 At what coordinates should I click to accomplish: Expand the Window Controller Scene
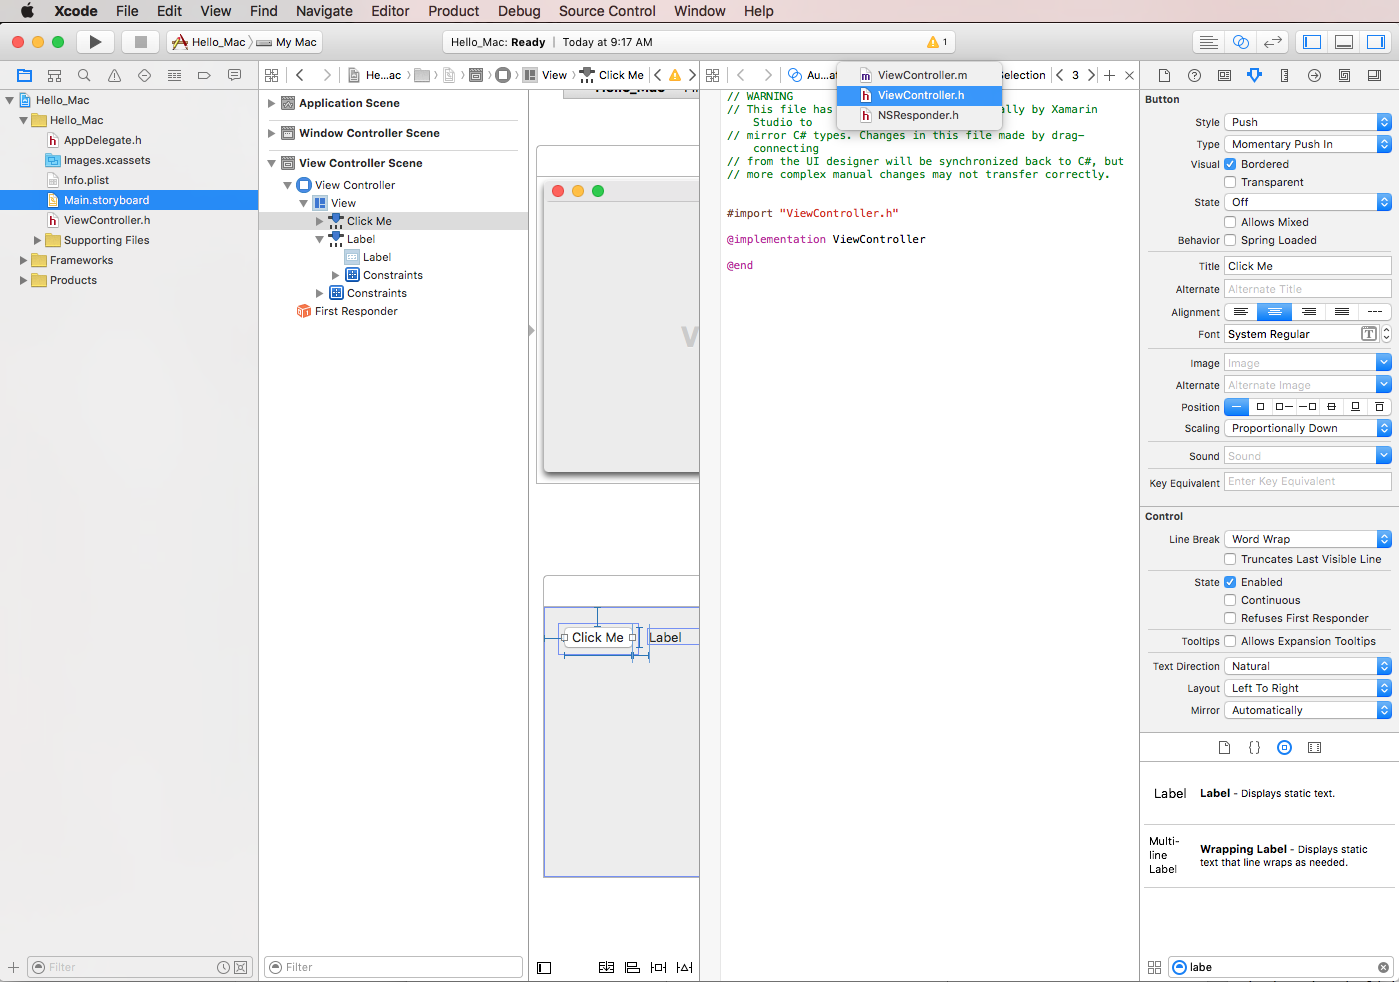click(271, 132)
